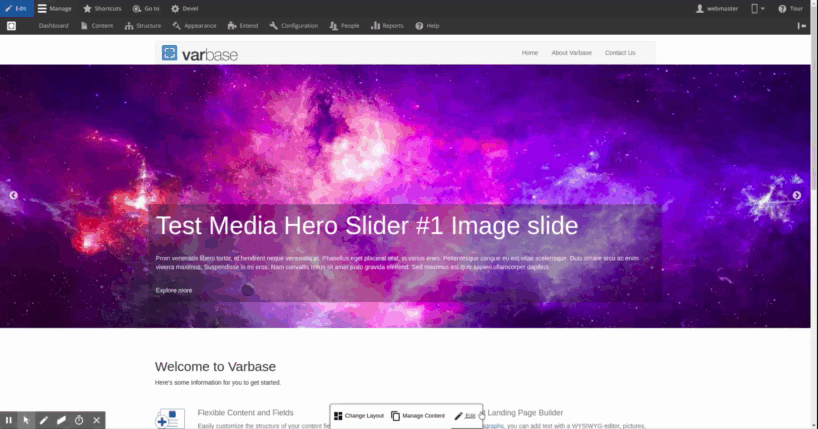Screen dimensions: 818x429
Task: Click the Landing Page Builder heading
Action: click(525, 412)
